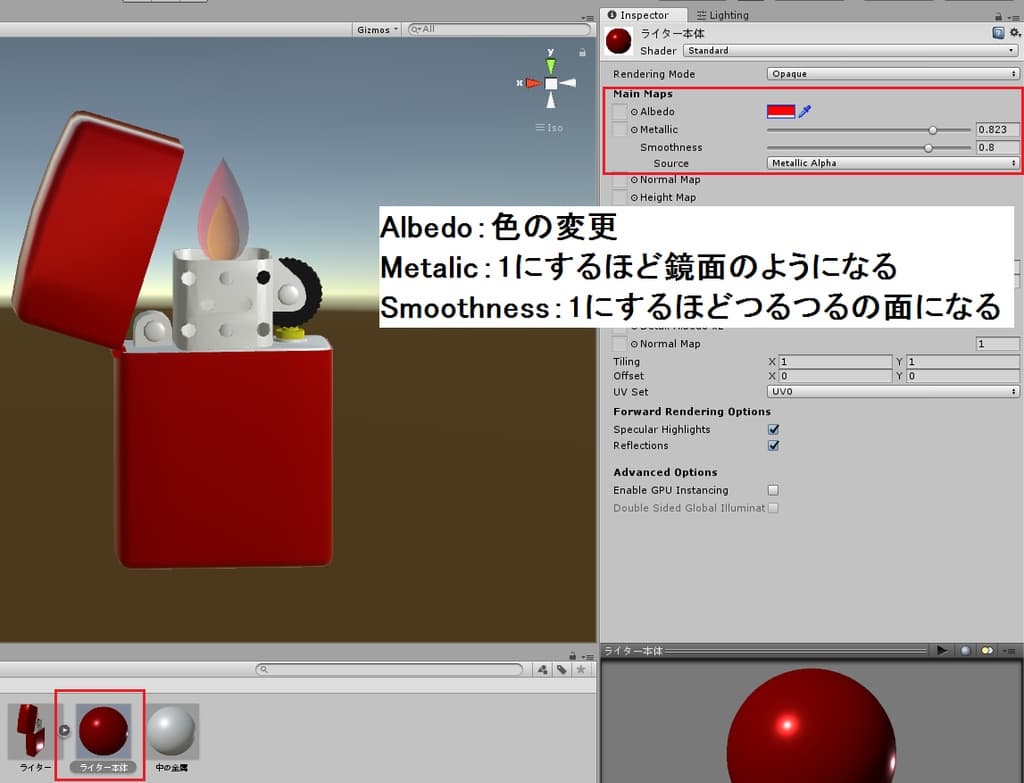Disable Specular Highlights
Image resolution: width=1024 pixels, height=783 pixels.
[x=773, y=429]
